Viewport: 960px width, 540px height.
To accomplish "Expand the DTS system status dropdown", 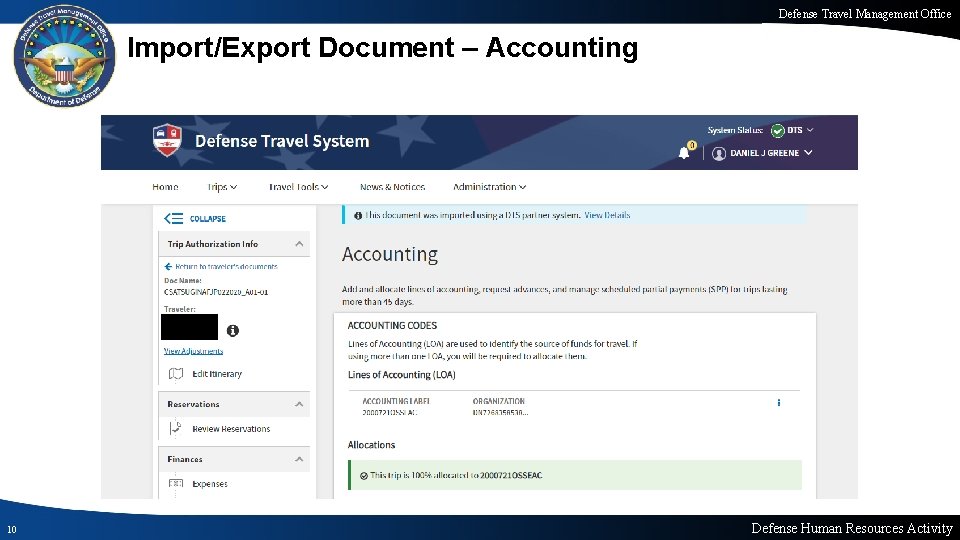I will [x=810, y=130].
